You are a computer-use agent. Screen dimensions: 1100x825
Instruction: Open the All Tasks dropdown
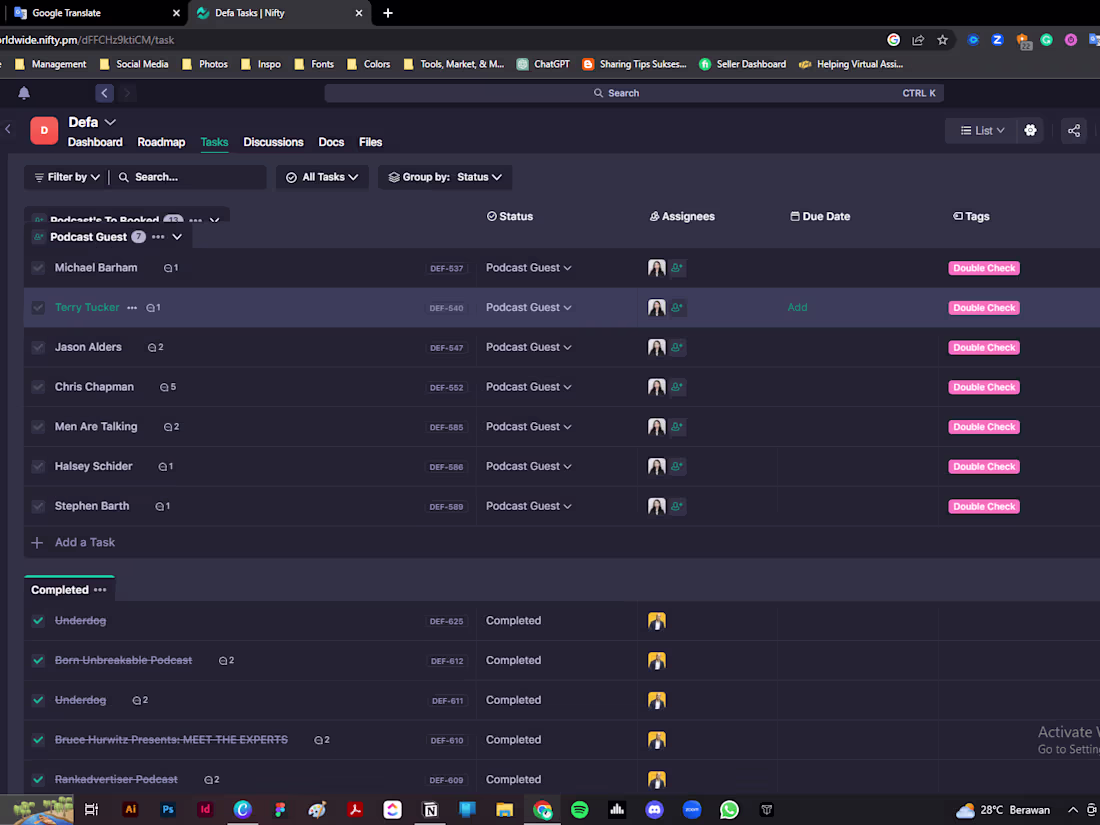click(322, 177)
